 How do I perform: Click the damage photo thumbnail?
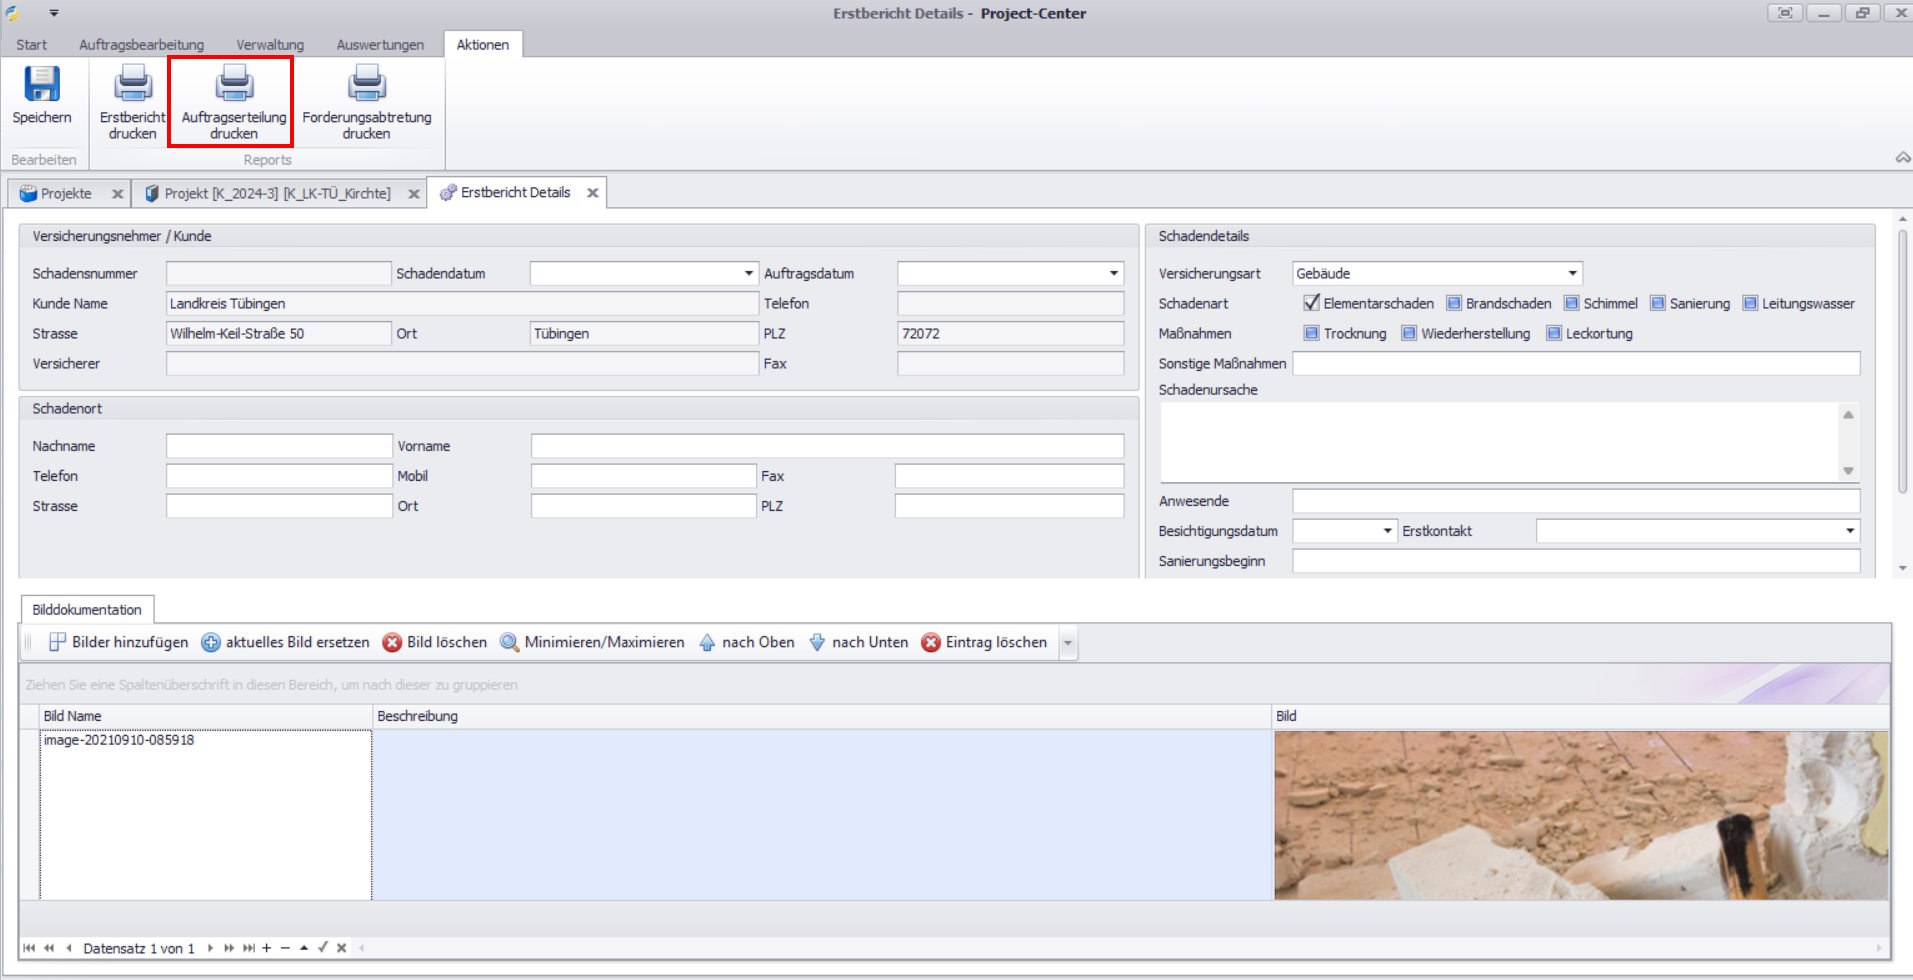pyautogui.click(x=1580, y=815)
